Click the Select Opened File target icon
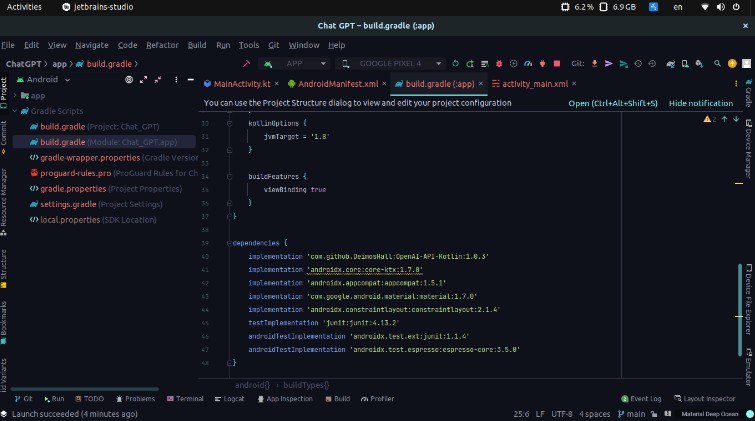The height and width of the screenshot is (421, 755). 129,79
